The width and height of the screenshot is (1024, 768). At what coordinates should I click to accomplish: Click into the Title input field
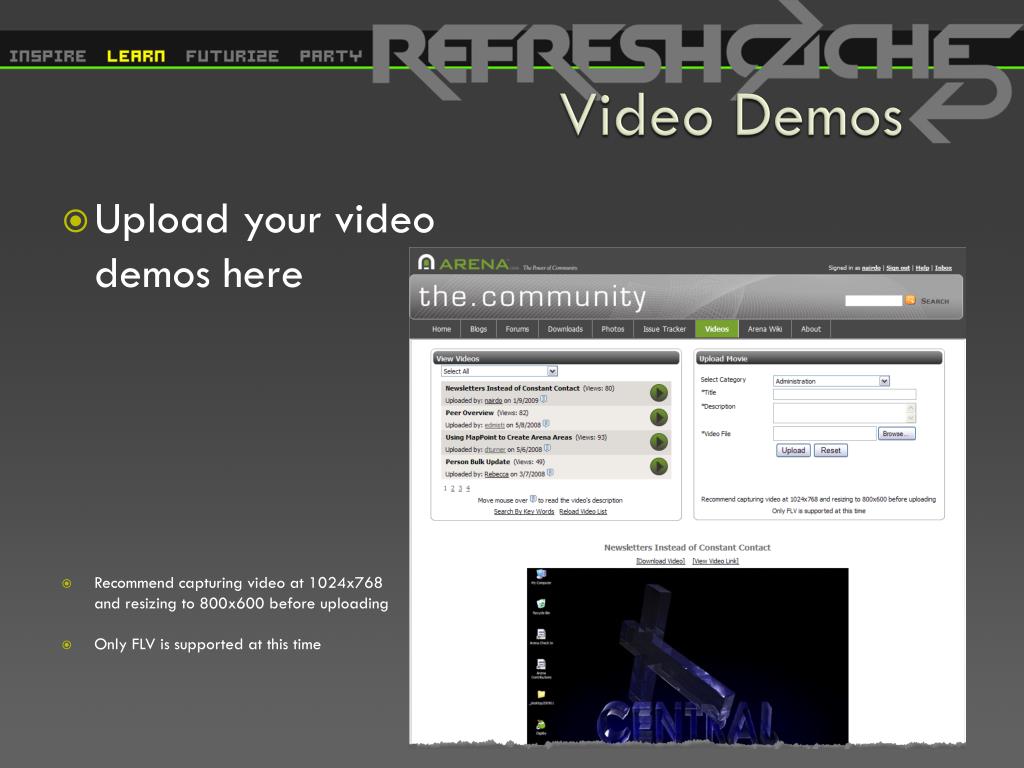(x=844, y=394)
